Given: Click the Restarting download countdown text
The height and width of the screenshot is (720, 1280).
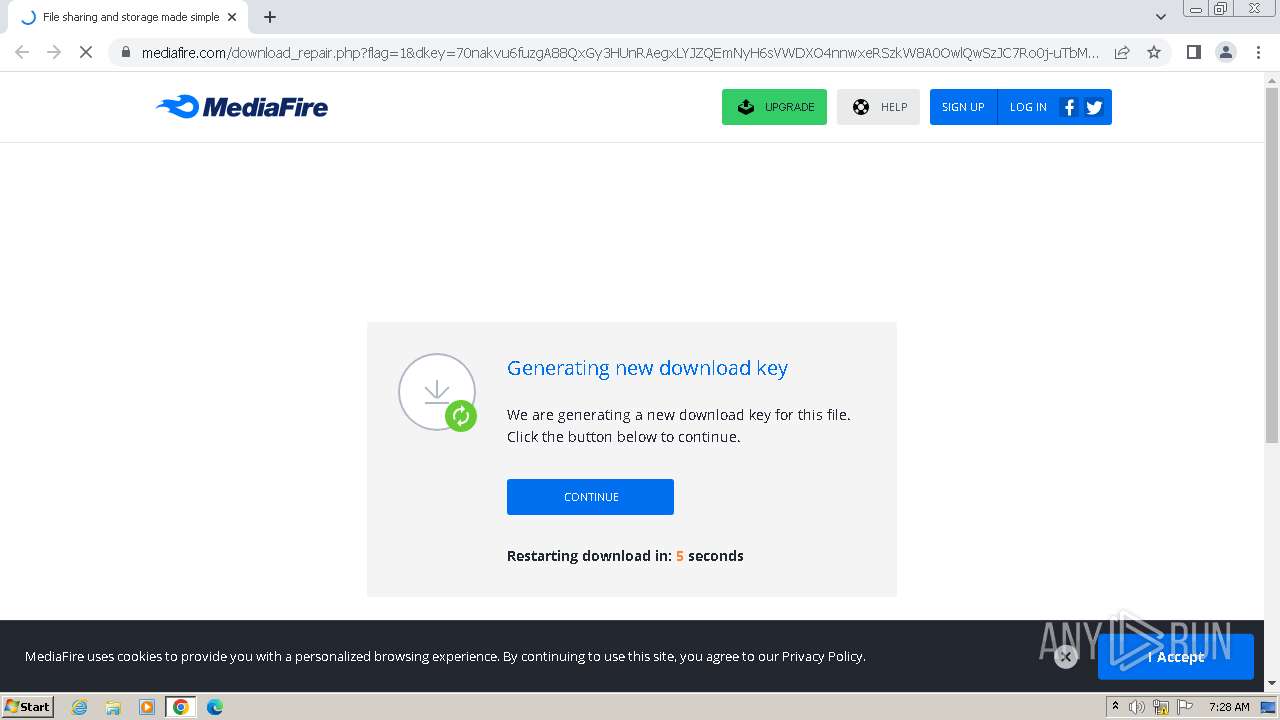Looking at the screenshot, I should coord(625,556).
